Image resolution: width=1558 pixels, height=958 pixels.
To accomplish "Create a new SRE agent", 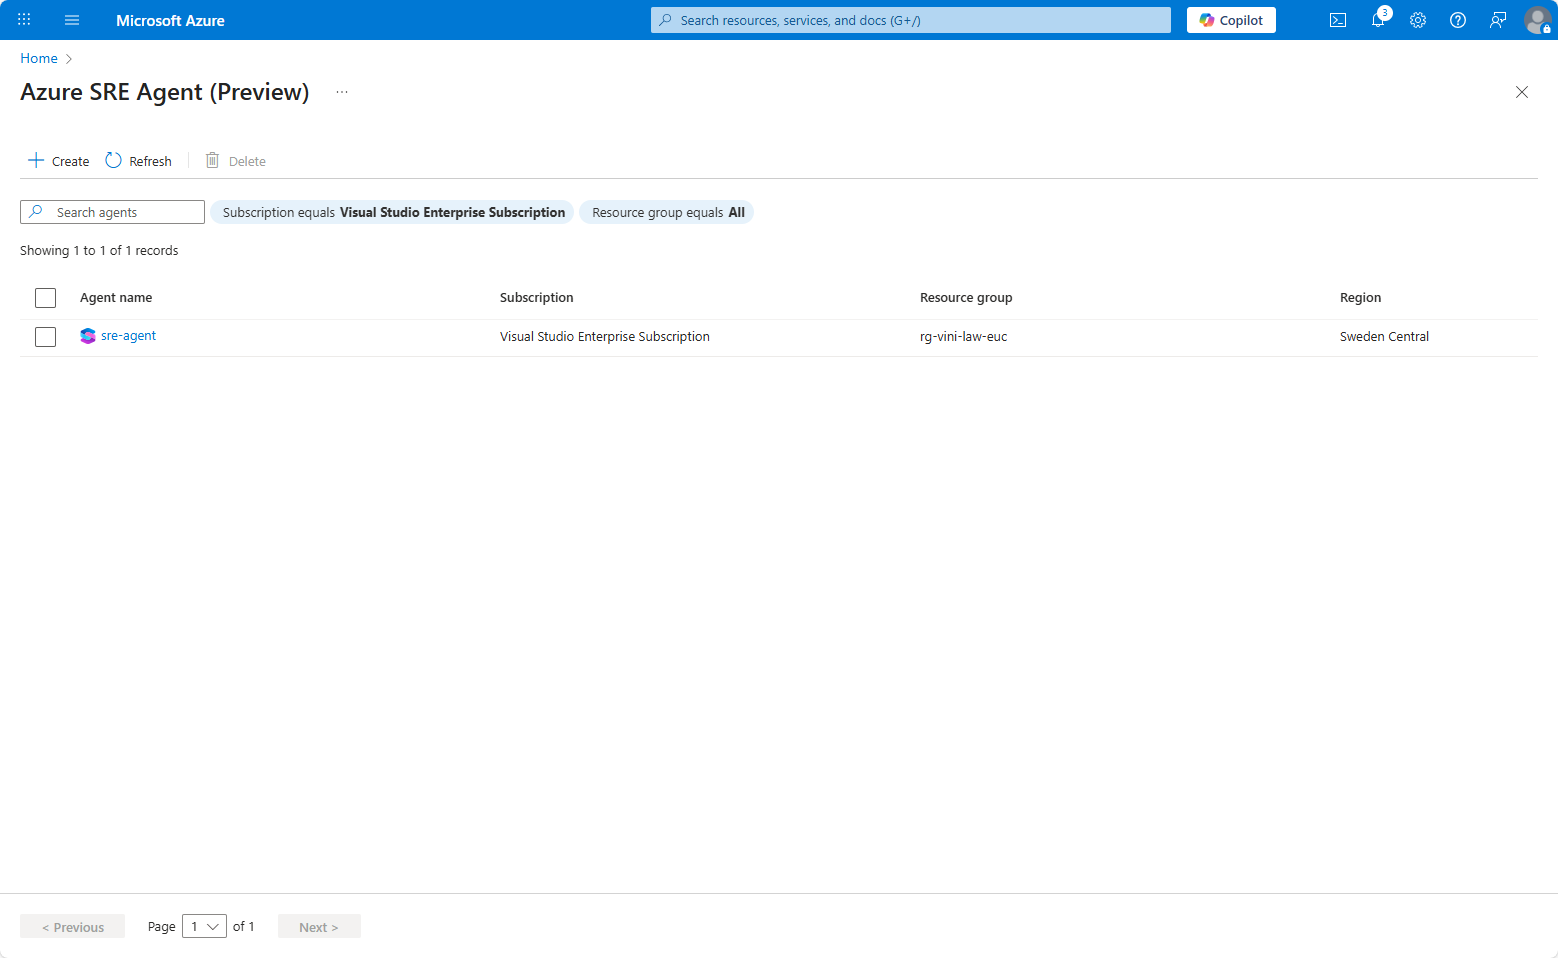I will tap(59, 161).
